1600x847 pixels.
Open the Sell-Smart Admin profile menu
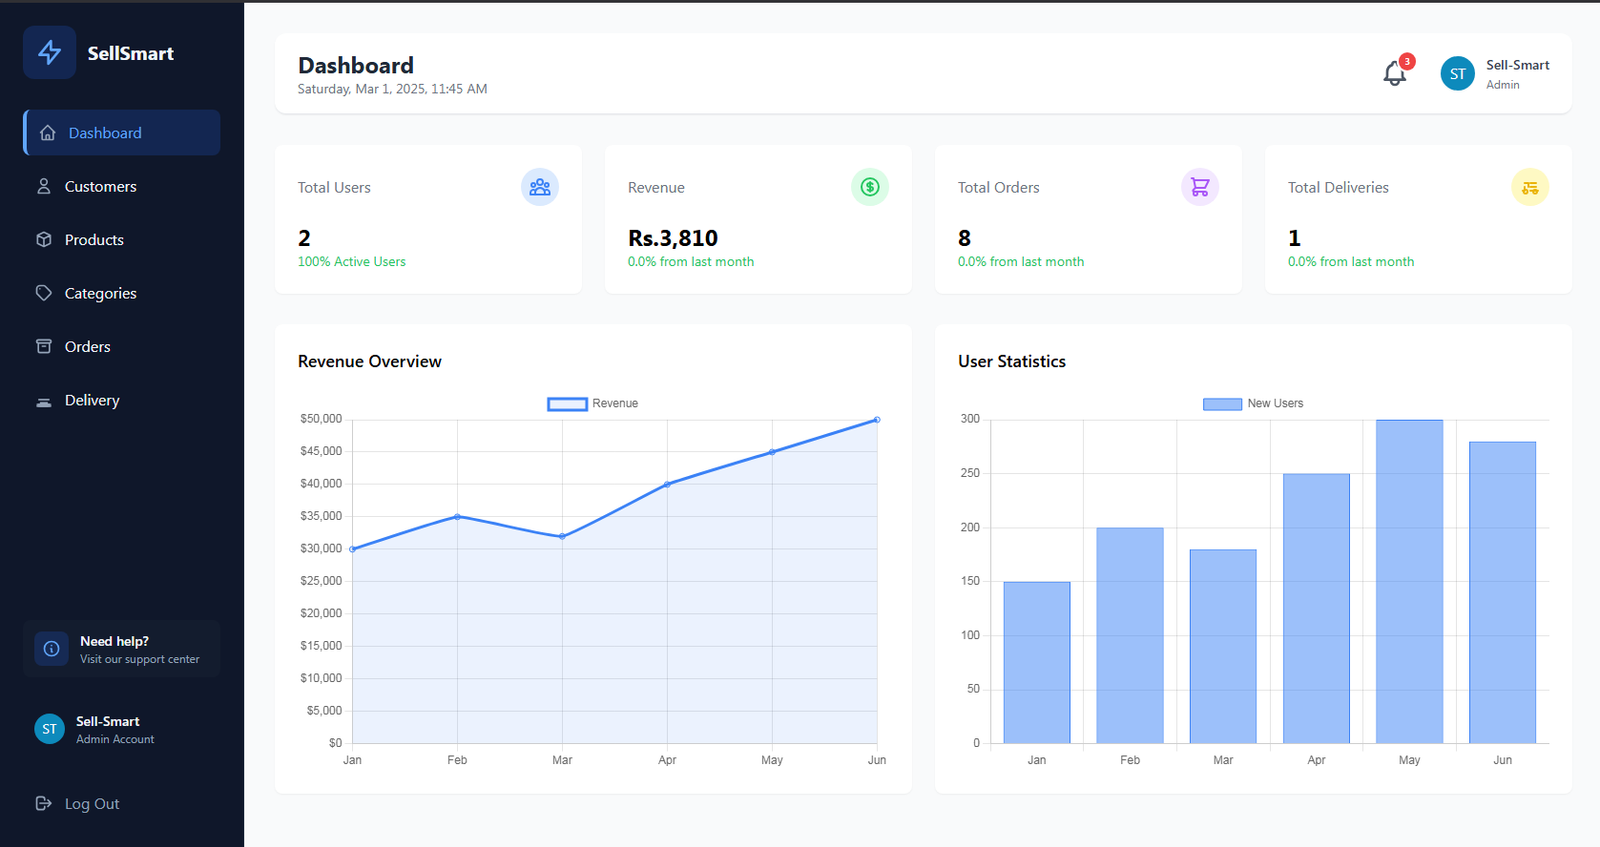pos(1516,74)
